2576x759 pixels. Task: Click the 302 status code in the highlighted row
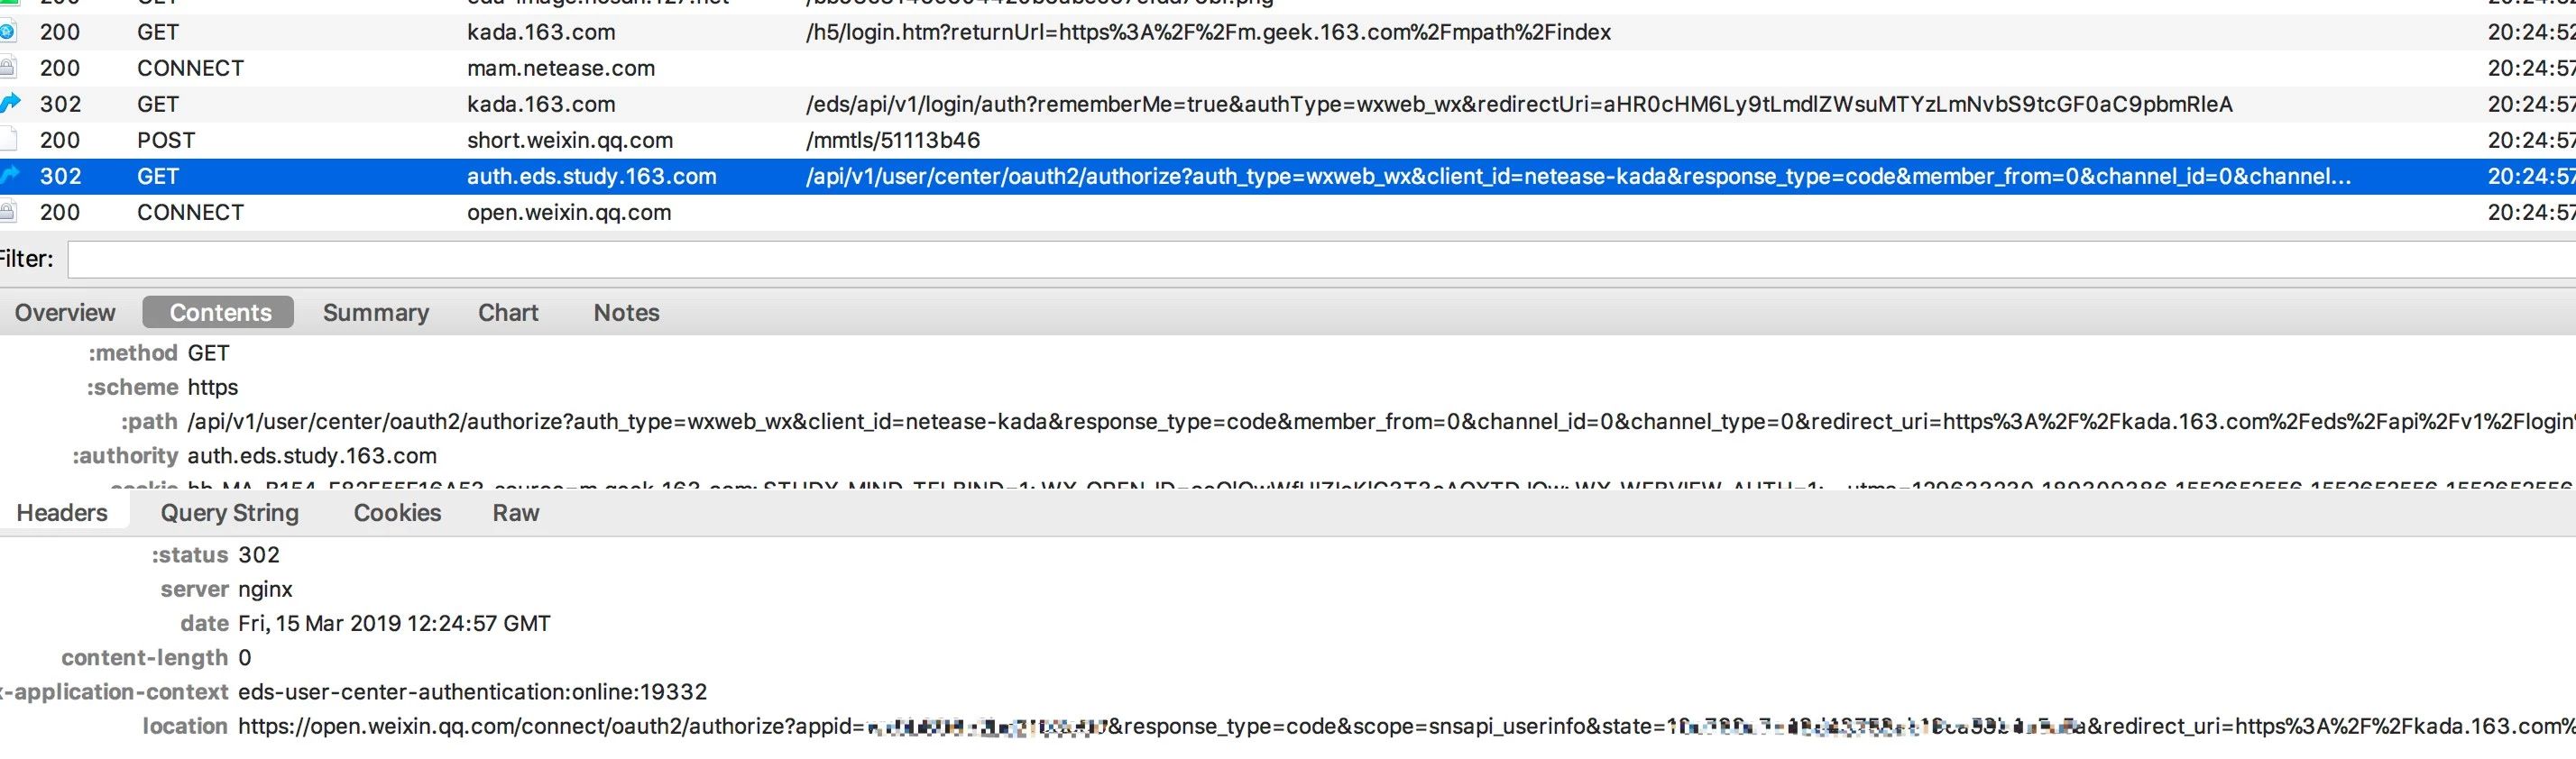point(60,176)
